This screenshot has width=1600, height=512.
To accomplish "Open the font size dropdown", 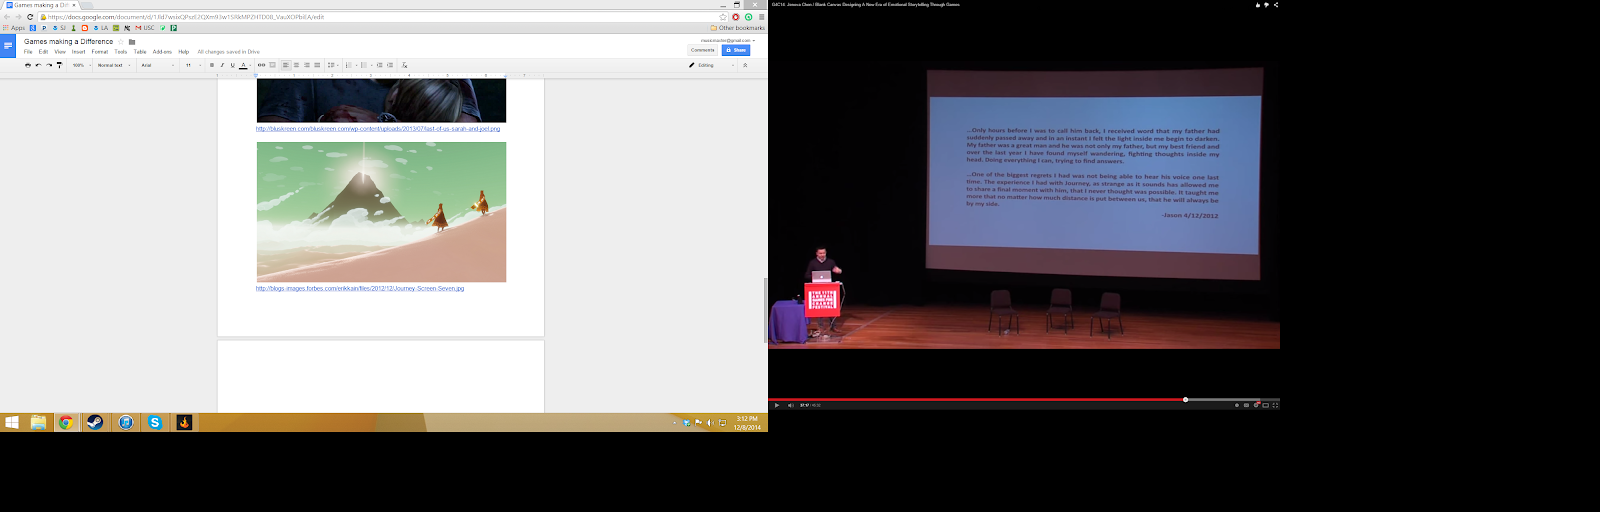I will [193, 65].
